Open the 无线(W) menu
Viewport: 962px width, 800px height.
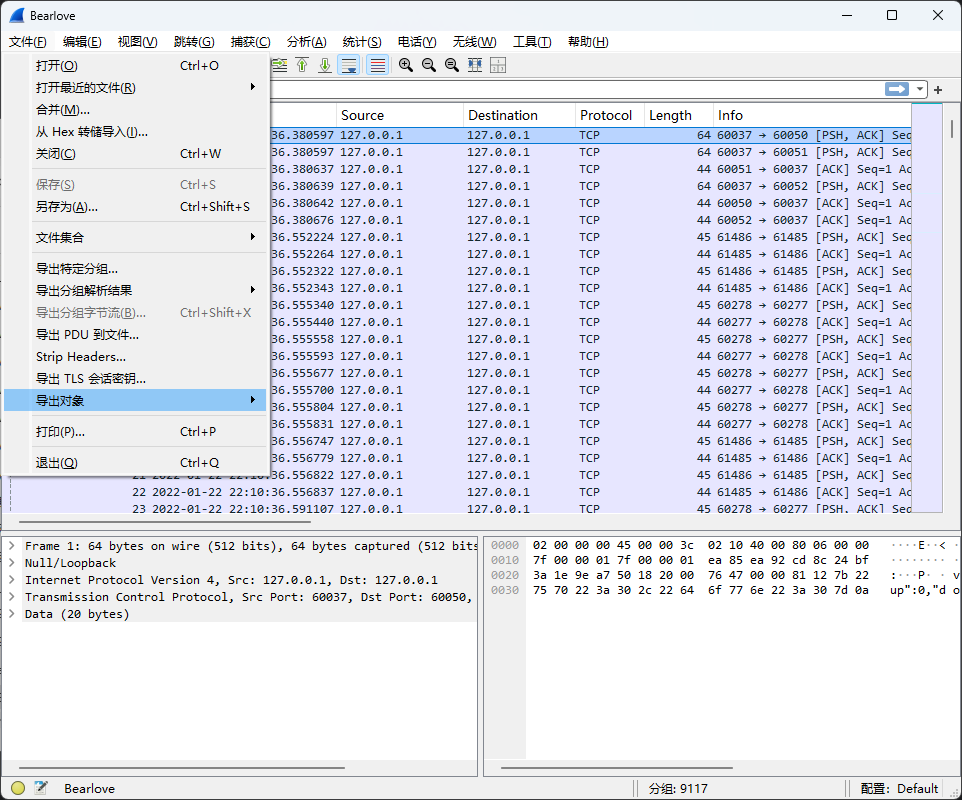[x=474, y=42]
